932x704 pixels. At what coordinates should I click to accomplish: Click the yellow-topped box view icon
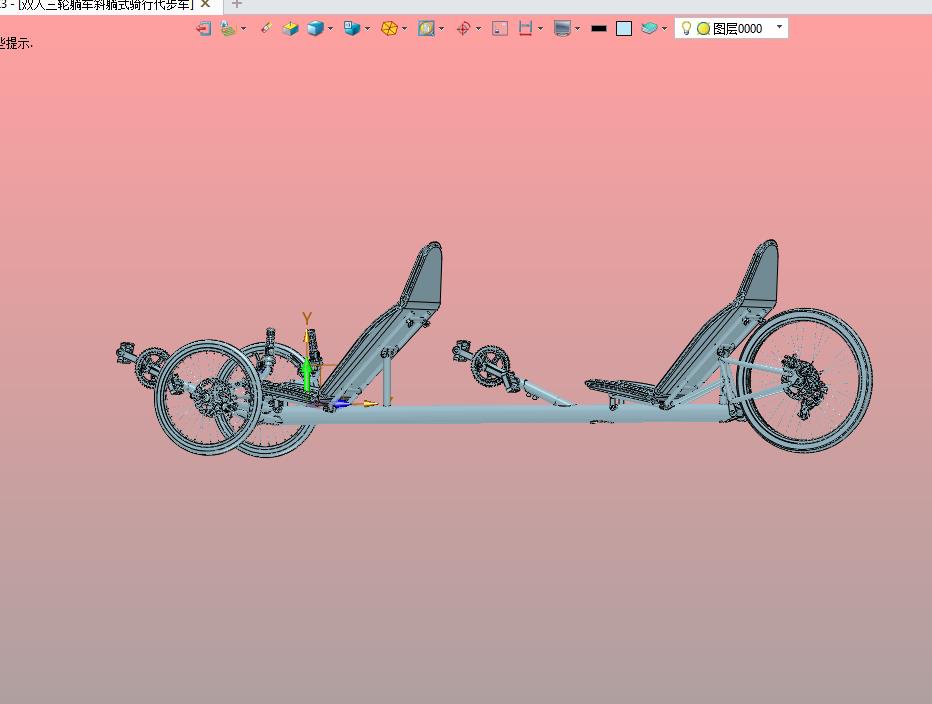click(290, 29)
